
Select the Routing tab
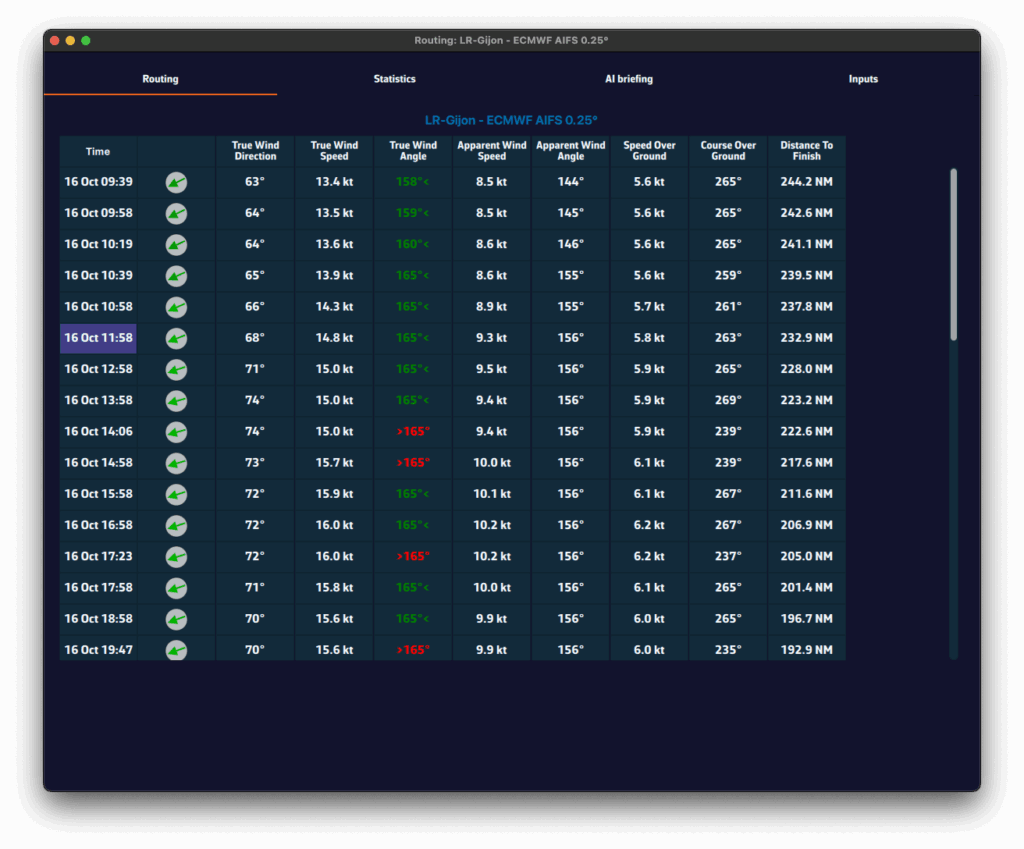[x=160, y=79]
